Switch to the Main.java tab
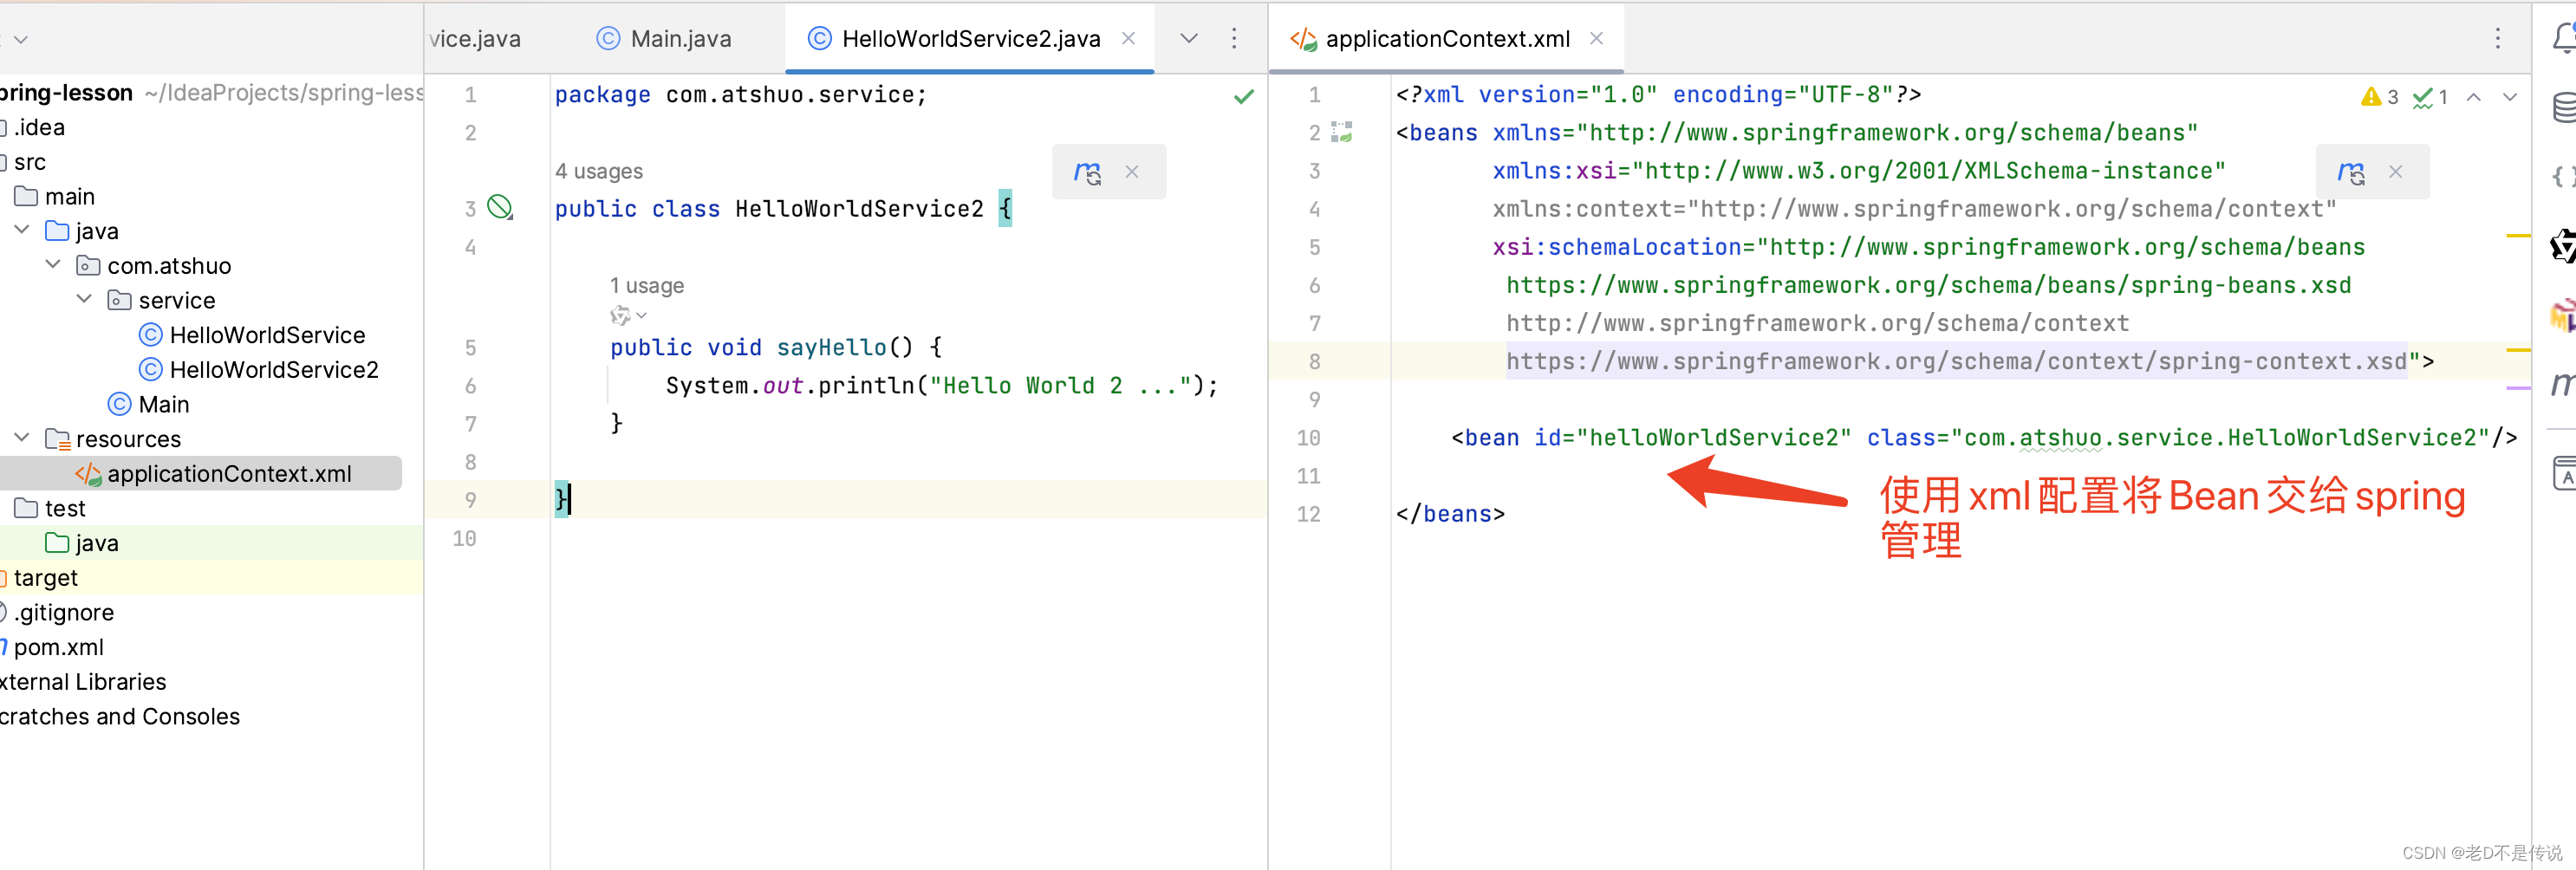 (x=664, y=38)
